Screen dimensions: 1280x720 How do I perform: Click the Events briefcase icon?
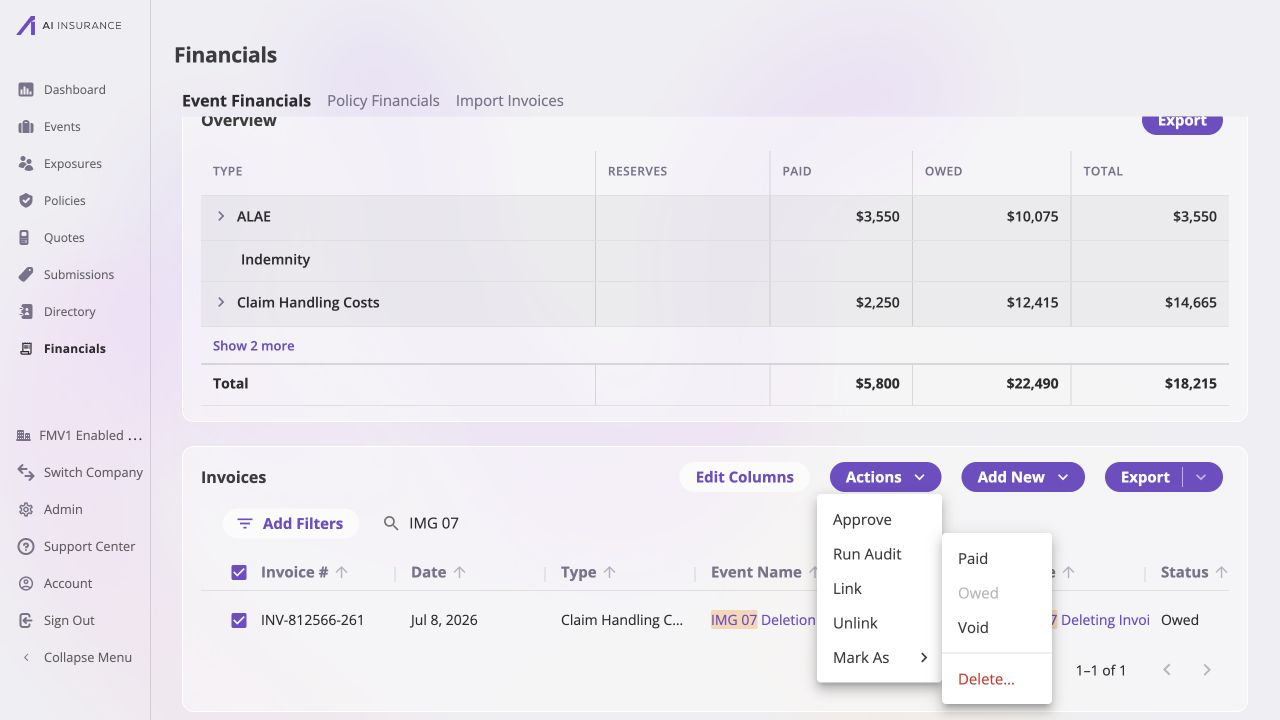[x=26, y=127]
